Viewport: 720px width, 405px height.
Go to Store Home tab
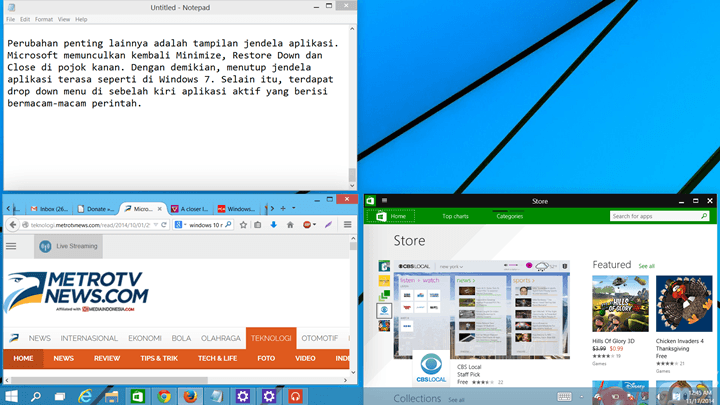pyautogui.click(x=391, y=216)
